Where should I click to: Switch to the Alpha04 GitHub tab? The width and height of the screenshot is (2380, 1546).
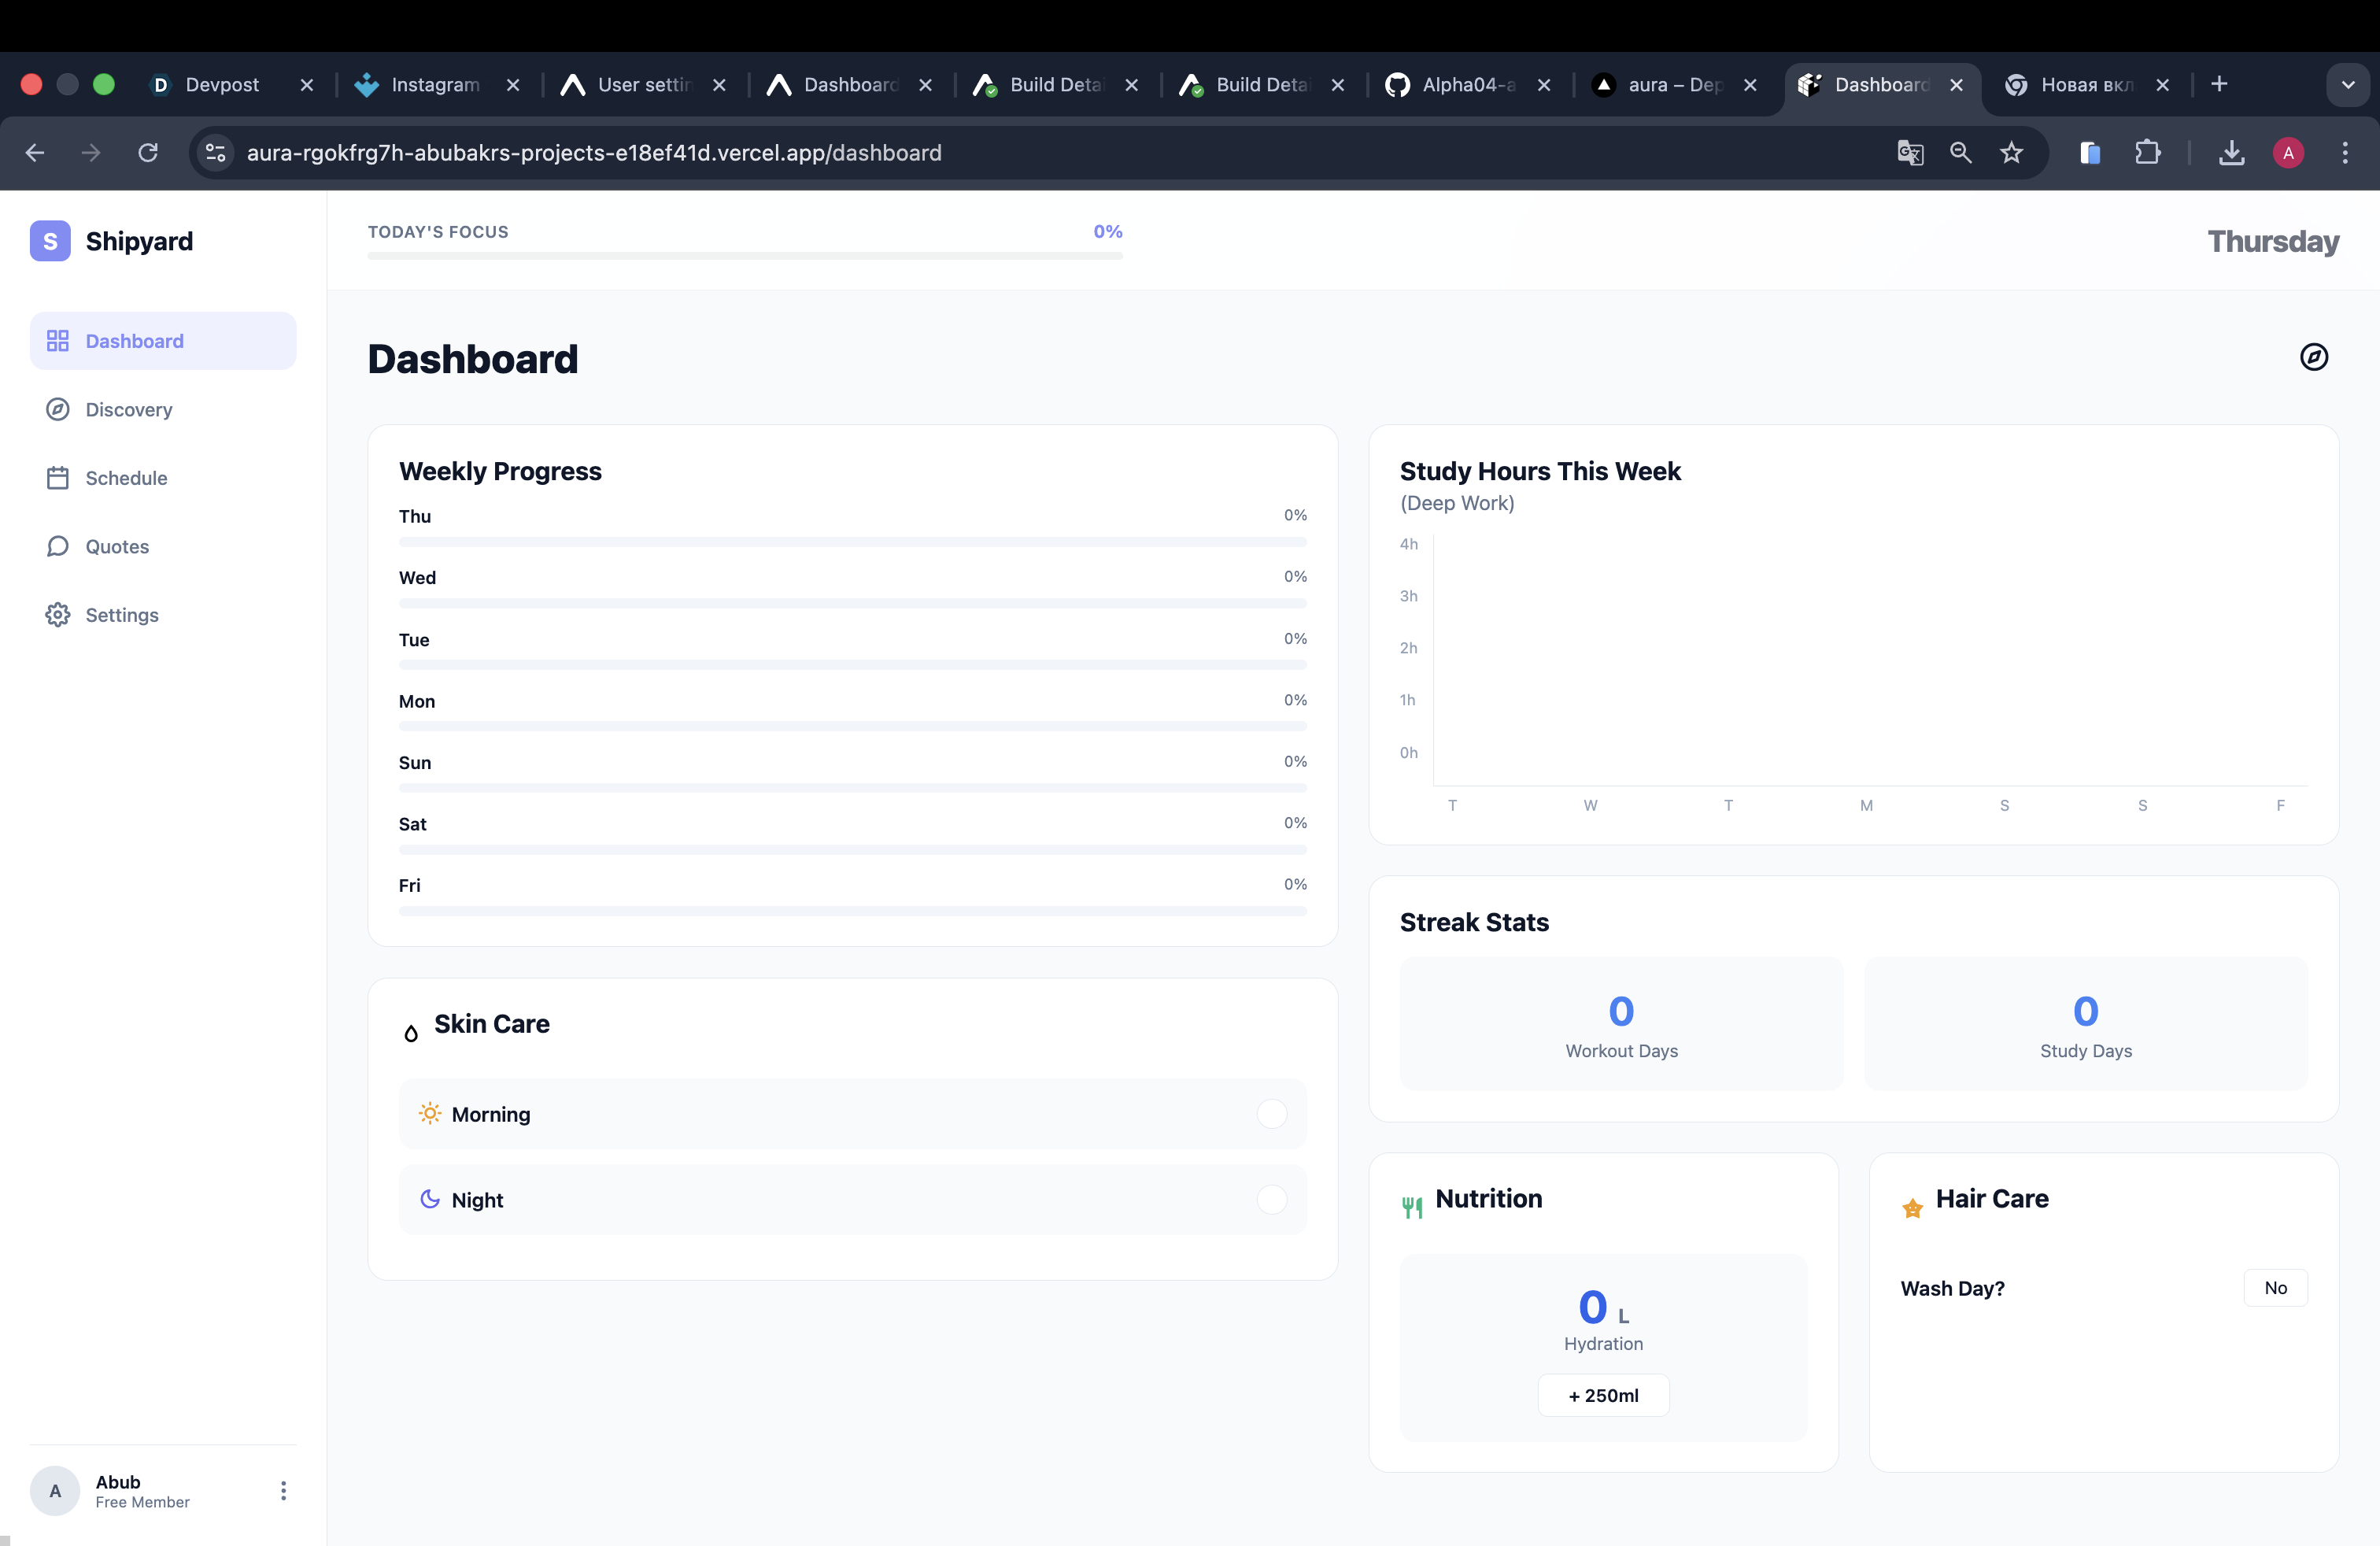(x=1467, y=85)
